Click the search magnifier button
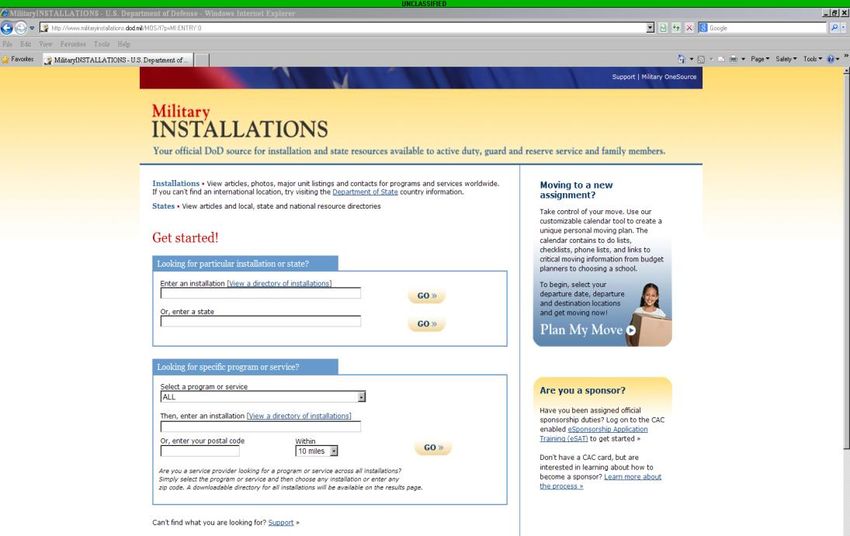This screenshot has width=850, height=536. (x=835, y=28)
